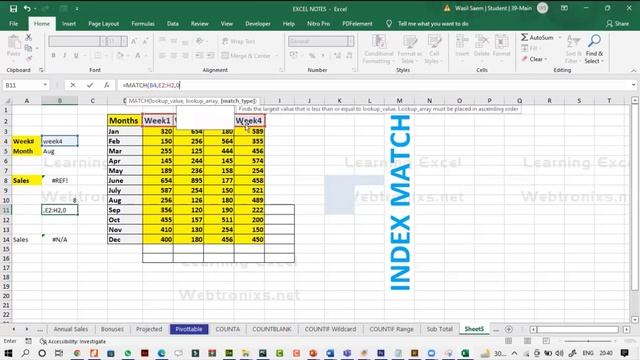Collapse the ribbon with the chevron

(633, 71)
